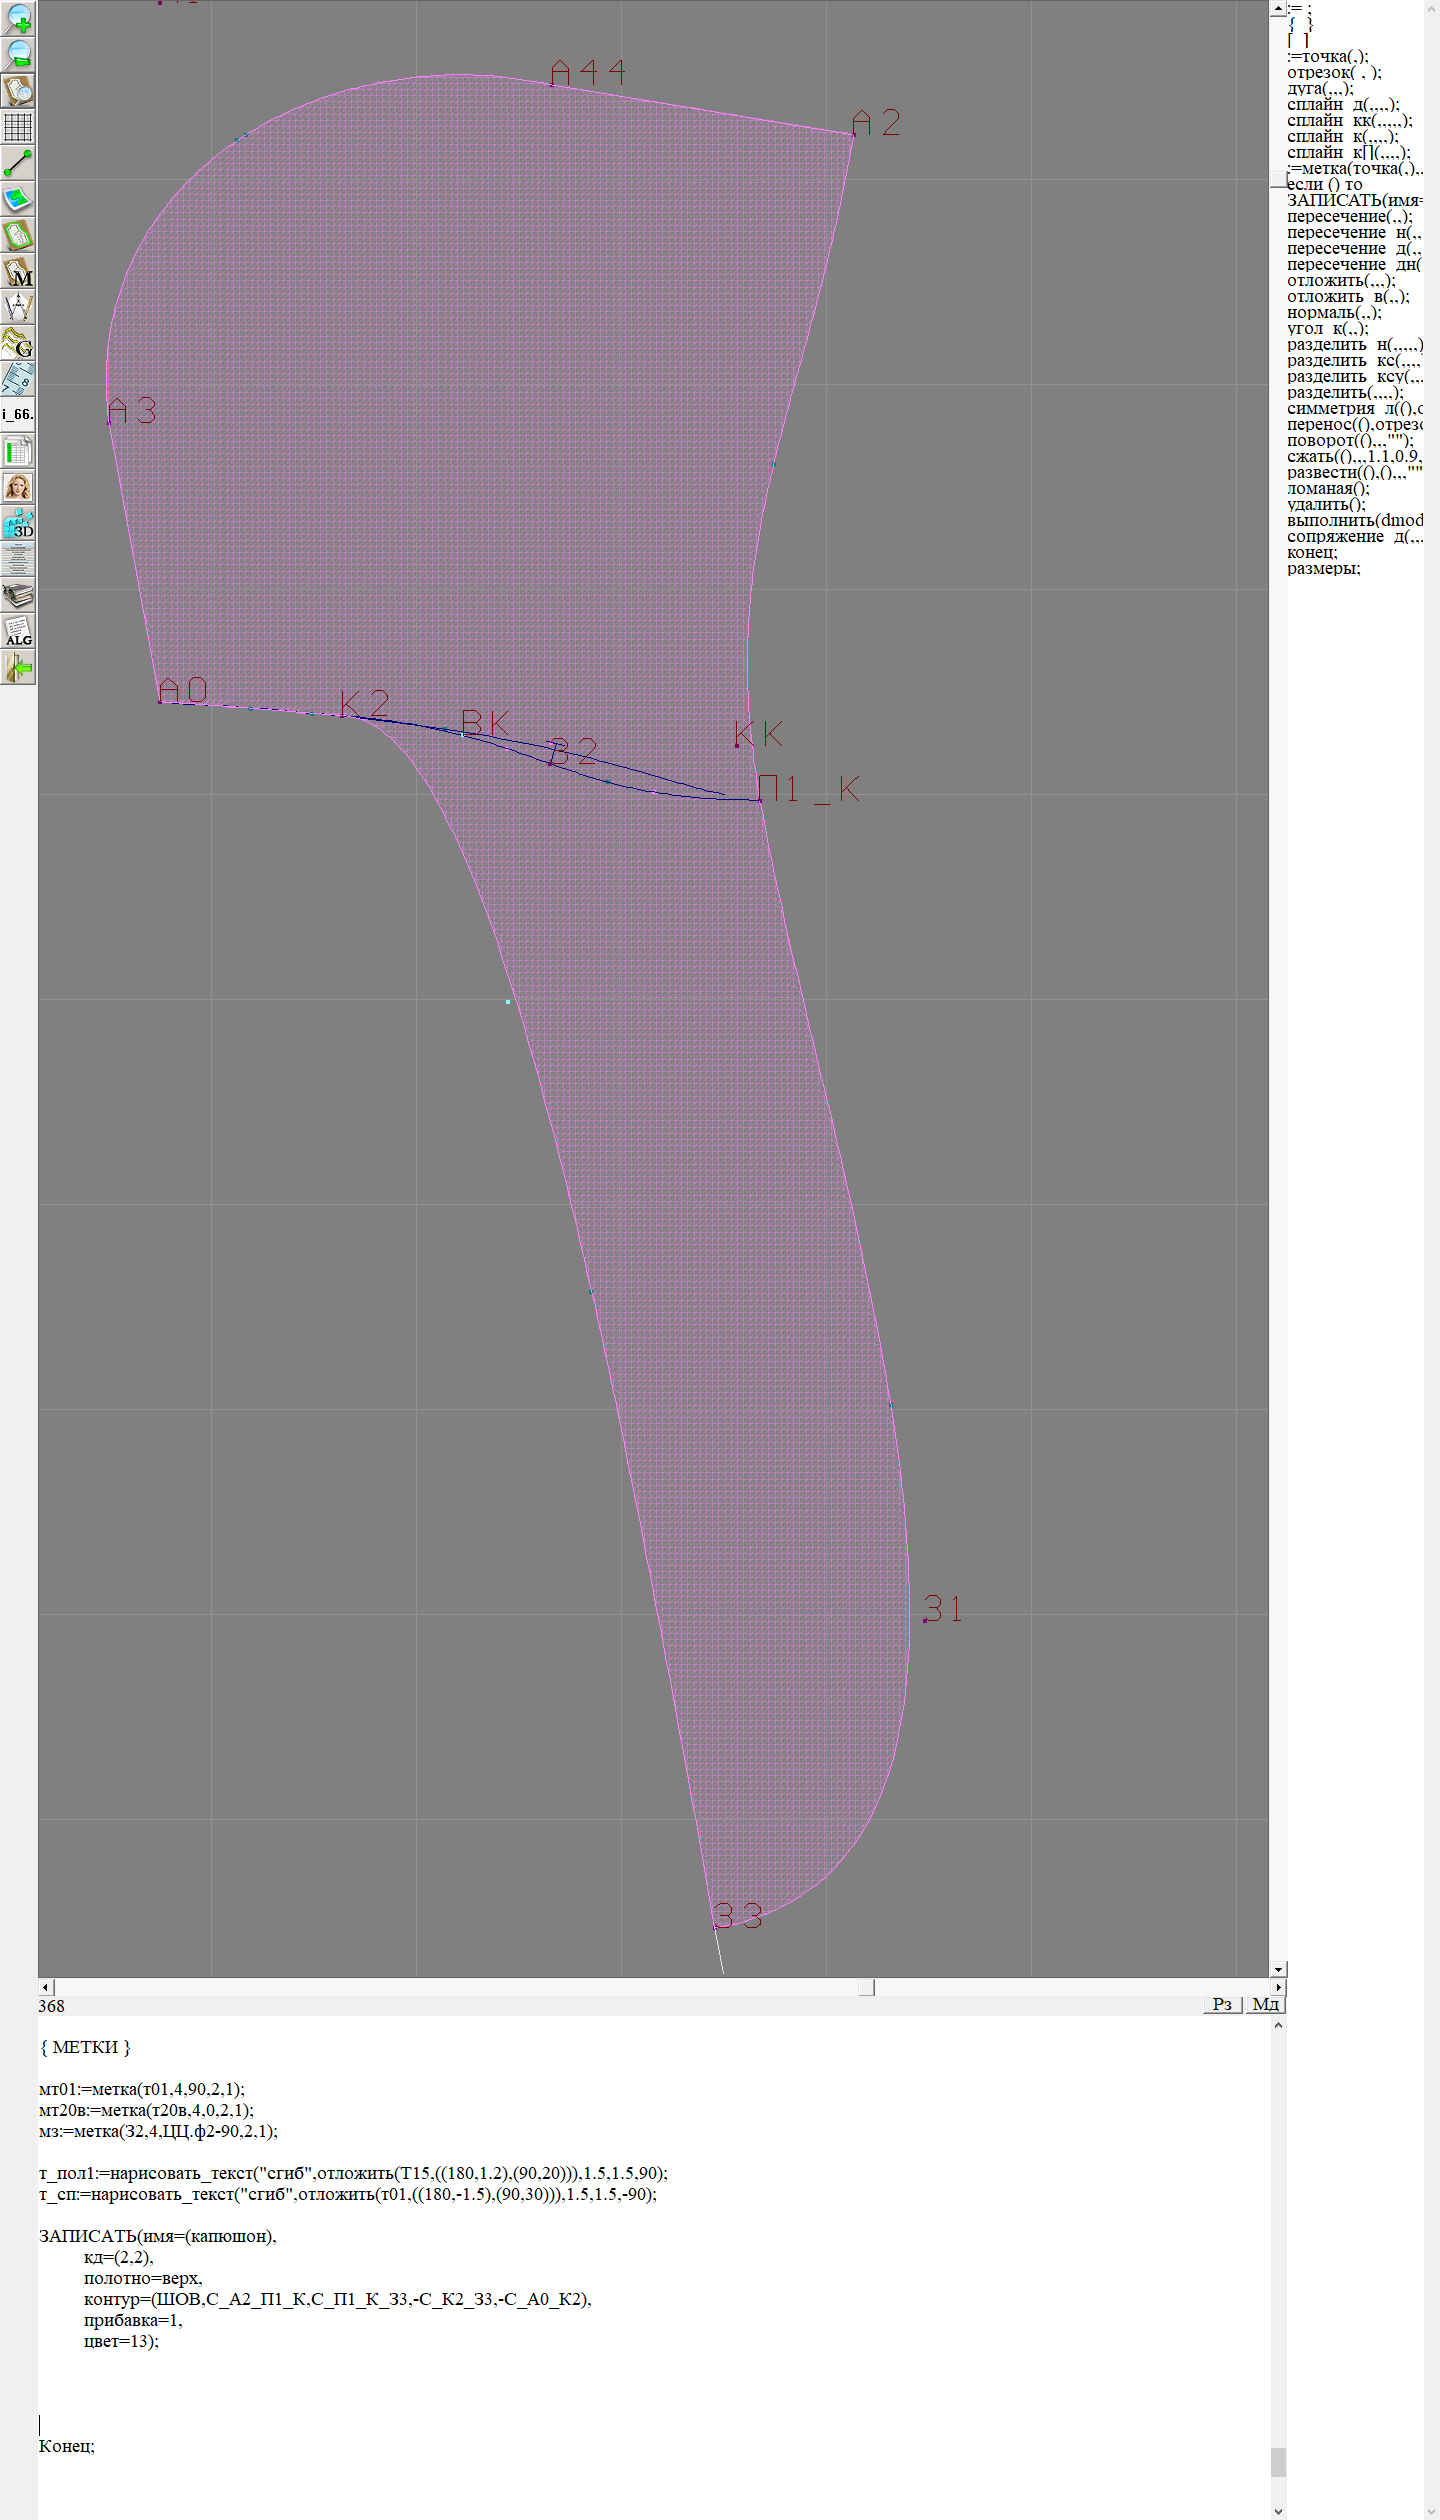Click the compass drafting tool icon
The width and height of the screenshot is (1440, 2520).
(x=18, y=307)
